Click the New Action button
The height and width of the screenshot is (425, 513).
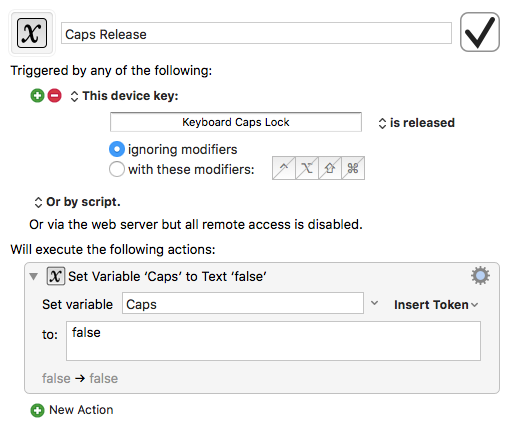tap(72, 410)
